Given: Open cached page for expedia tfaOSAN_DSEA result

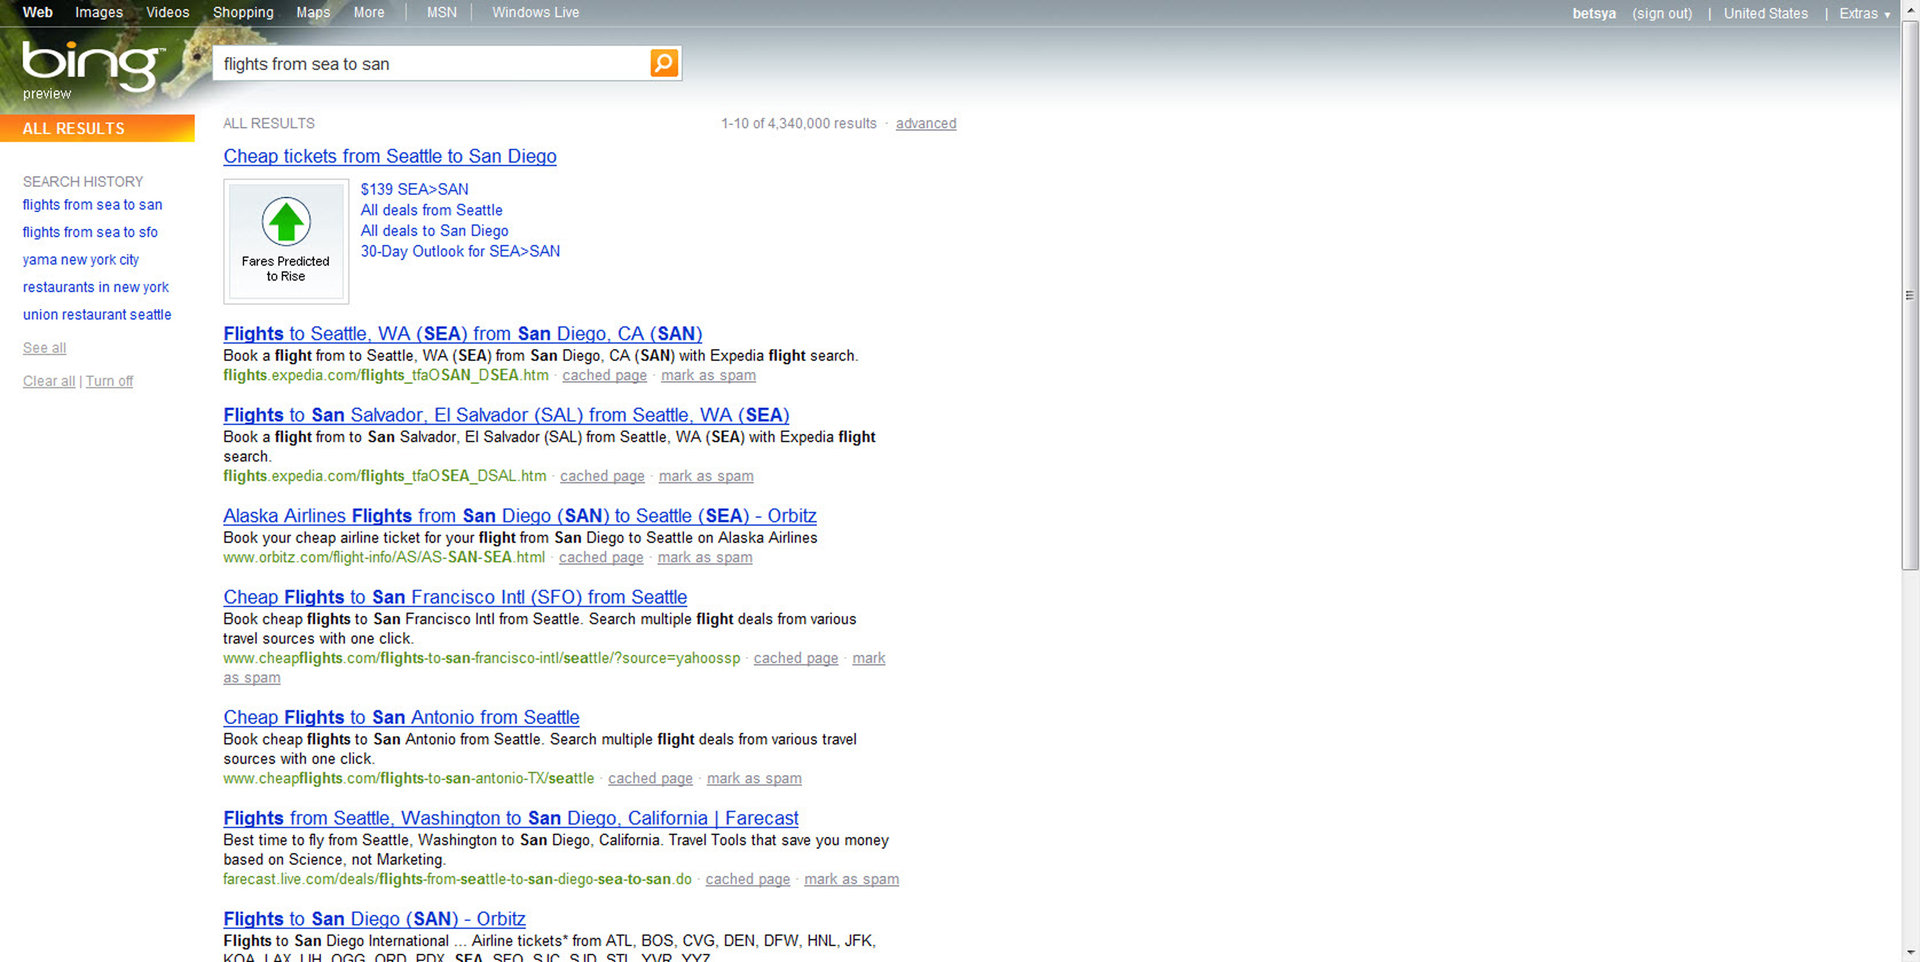Looking at the screenshot, I should tap(605, 375).
